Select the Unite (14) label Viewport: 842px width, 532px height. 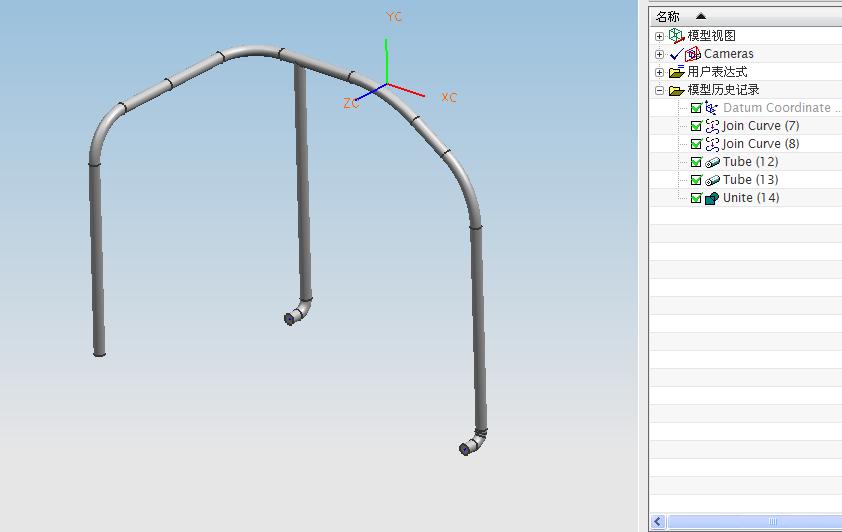point(751,198)
